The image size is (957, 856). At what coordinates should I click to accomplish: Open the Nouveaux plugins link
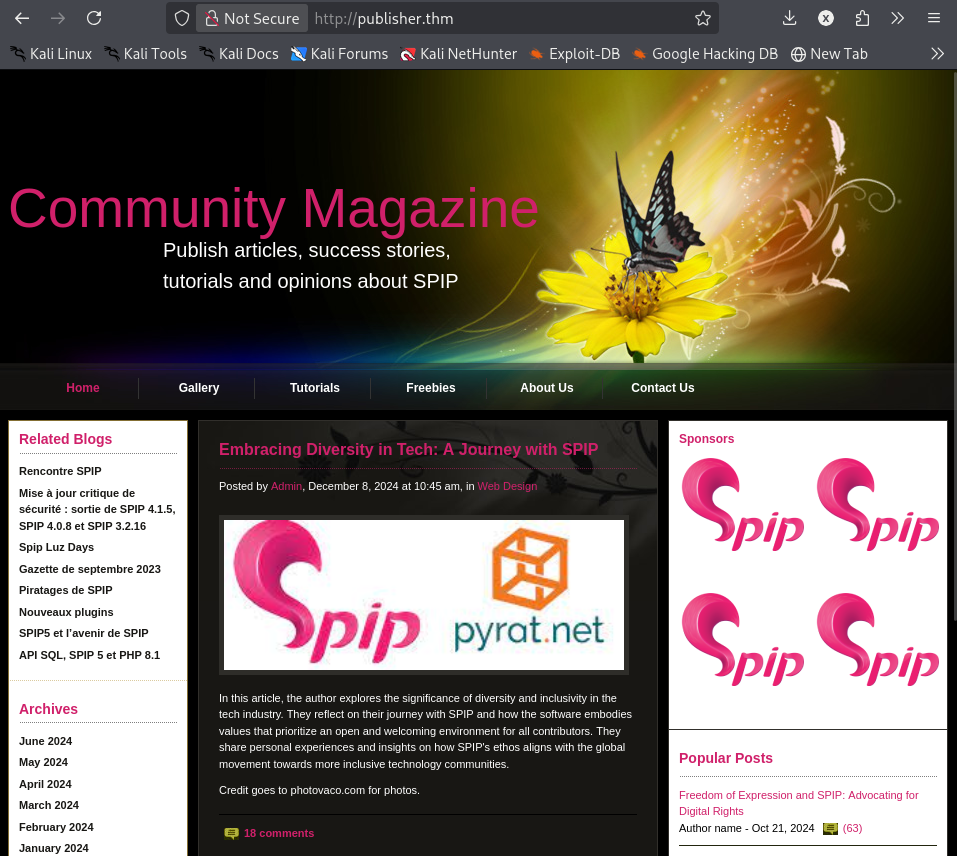tap(66, 612)
